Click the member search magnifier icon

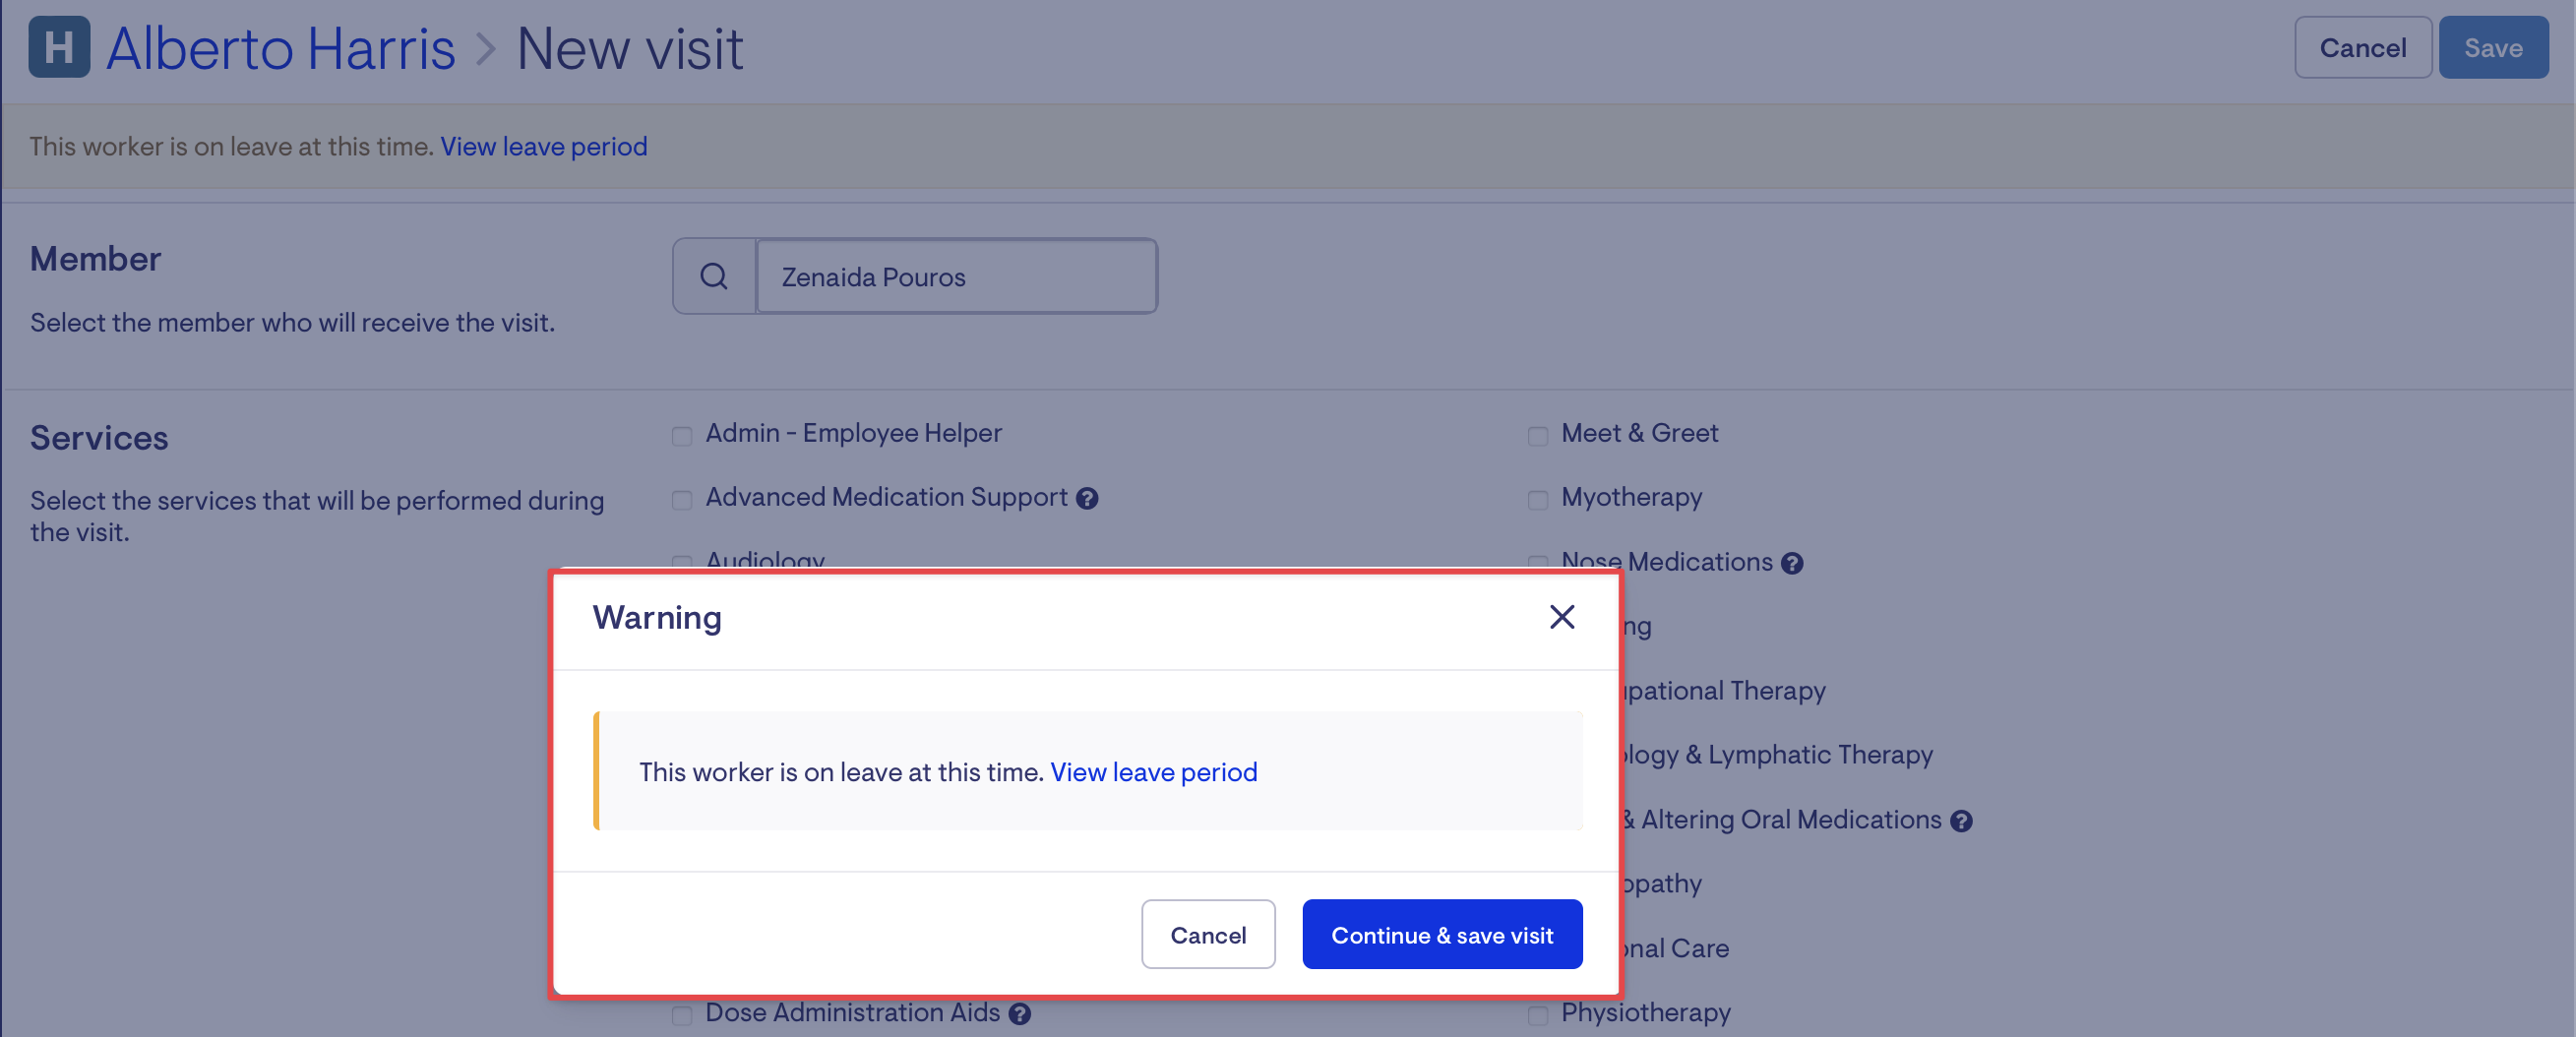click(714, 276)
